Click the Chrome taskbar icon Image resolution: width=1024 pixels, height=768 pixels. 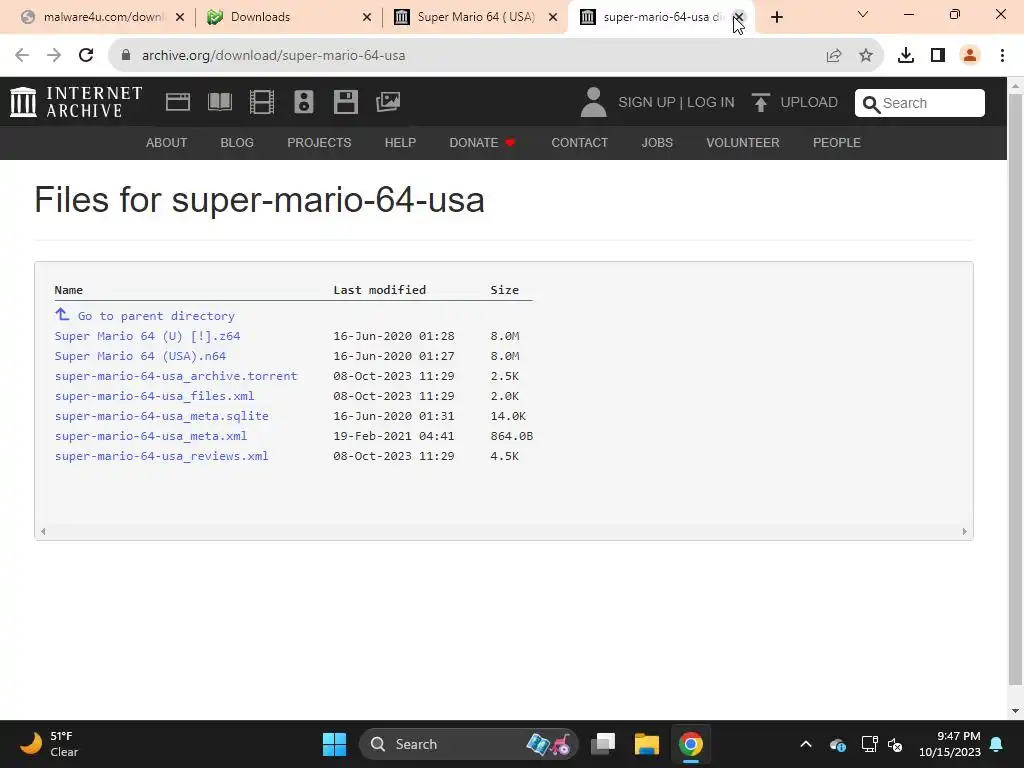[690, 744]
